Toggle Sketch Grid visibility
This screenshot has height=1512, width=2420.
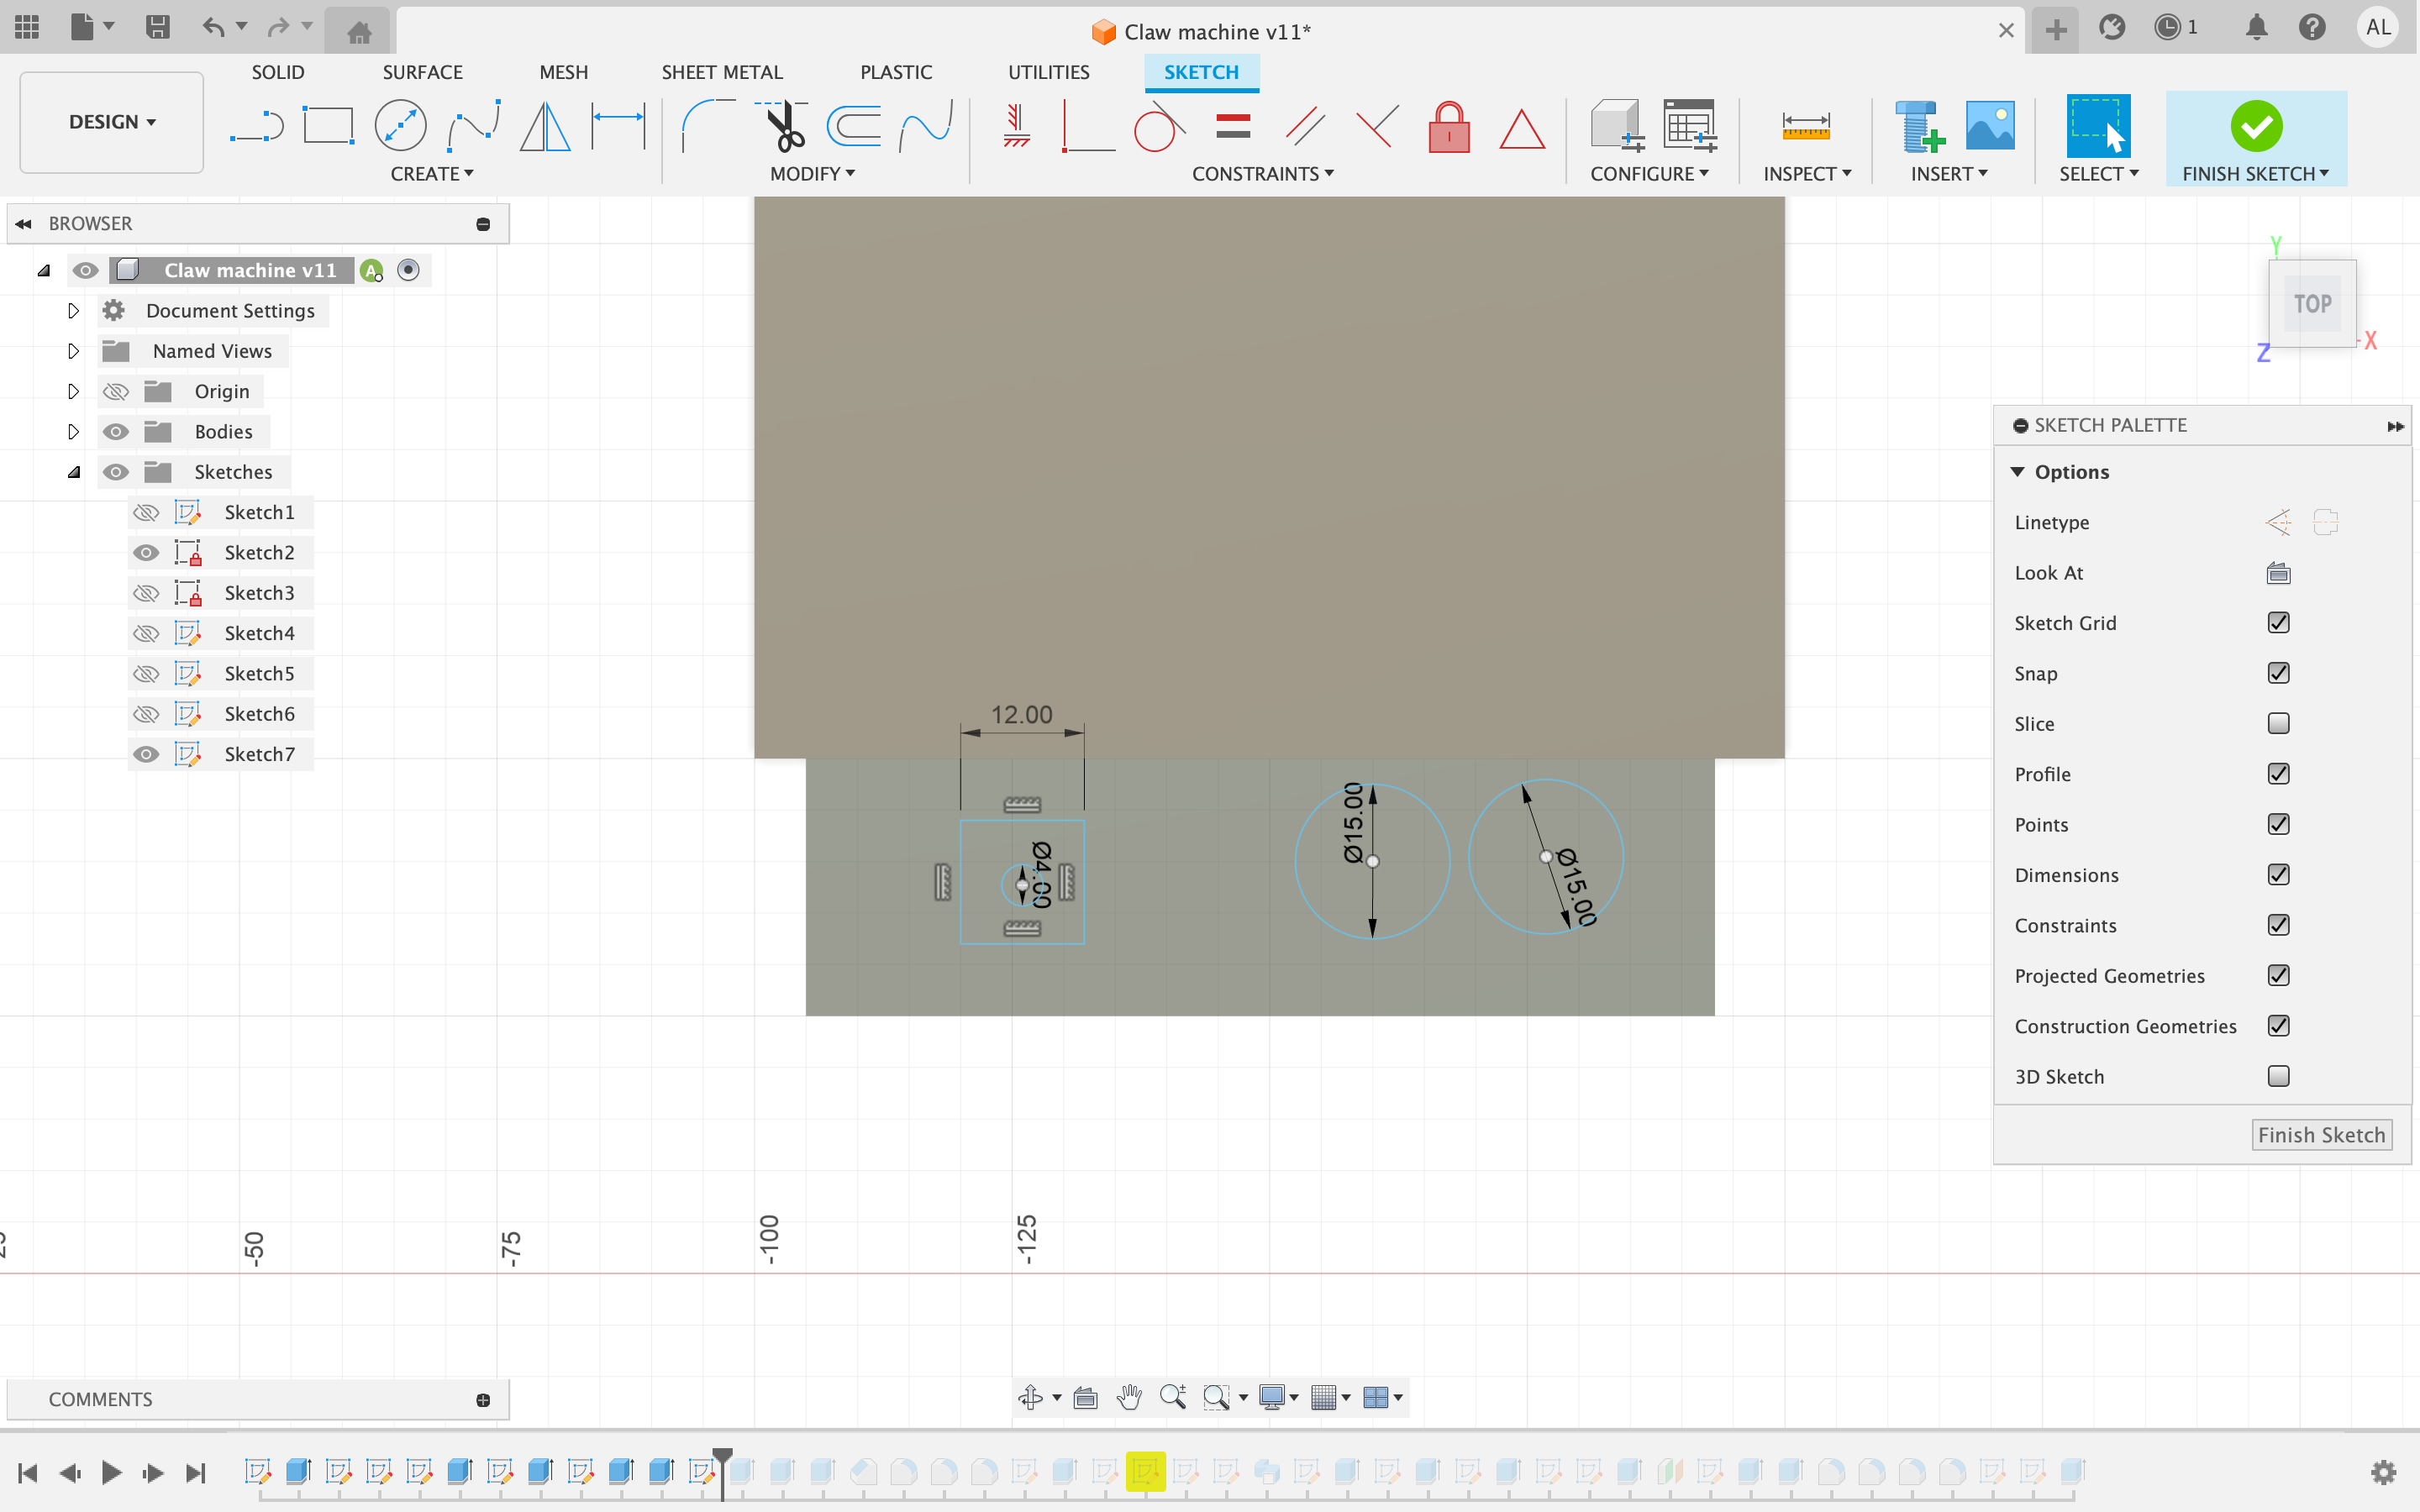2277,622
